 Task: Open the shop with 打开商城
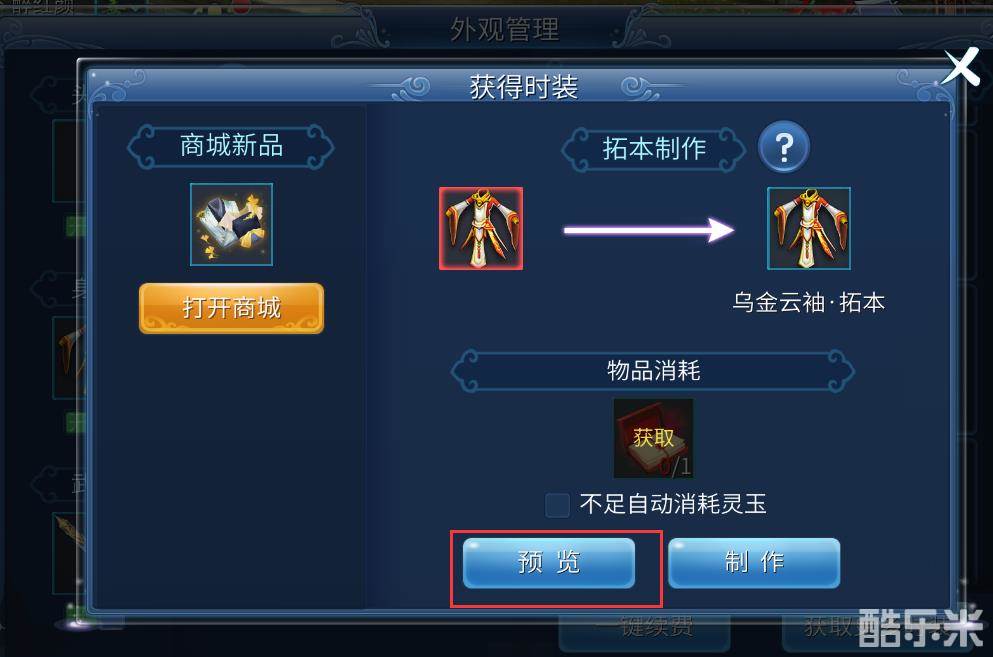pyautogui.click(x=232, y=309)
